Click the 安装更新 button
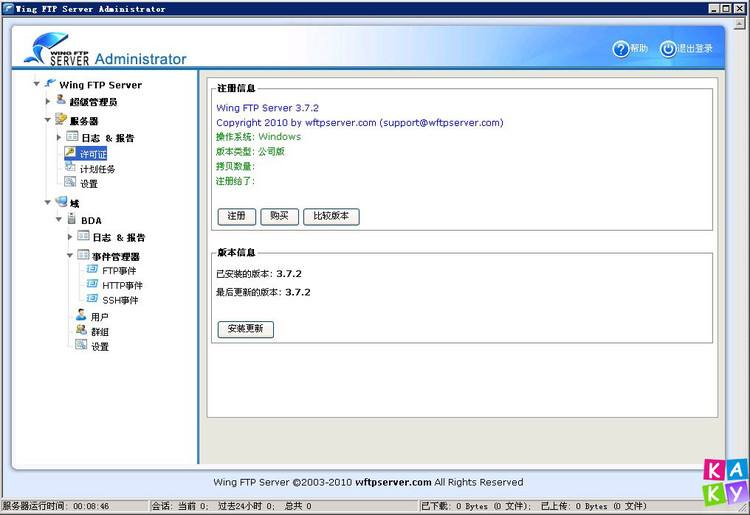750x515 pixels. click(x=245, y=329)
